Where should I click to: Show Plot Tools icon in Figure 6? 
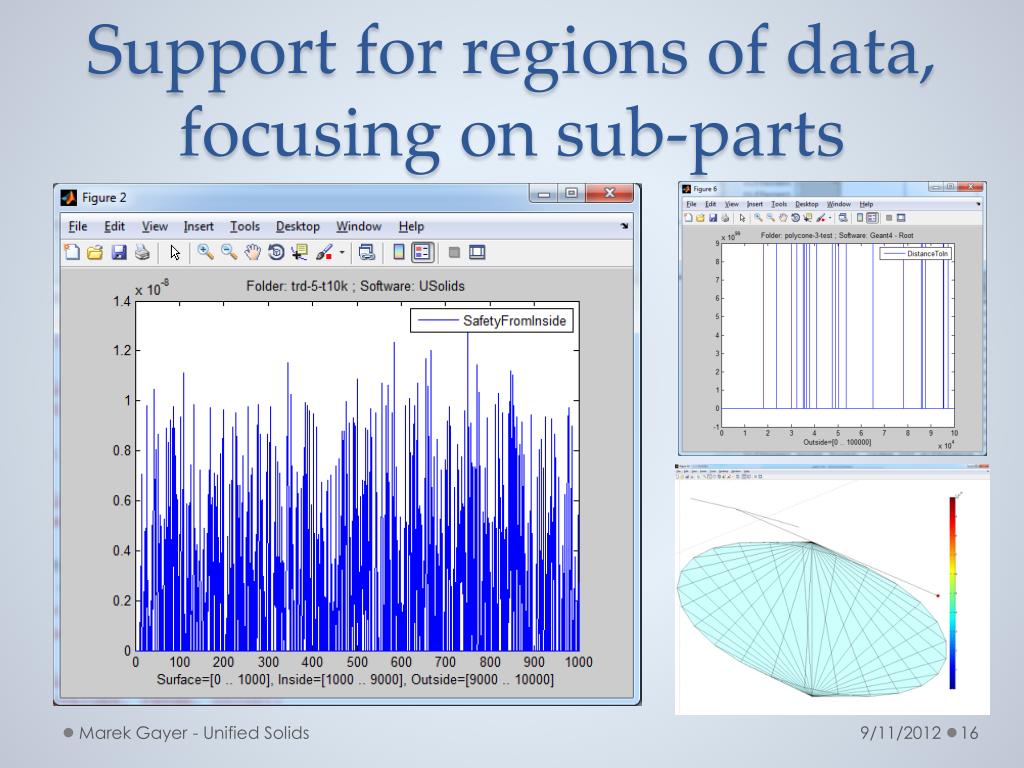901,218
